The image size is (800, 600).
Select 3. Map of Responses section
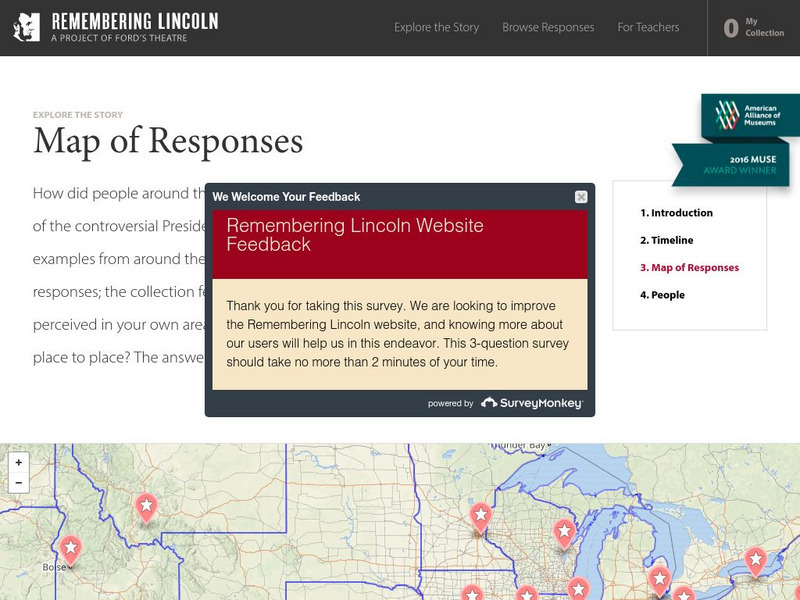pyautogui.click(x=689, y=267)
